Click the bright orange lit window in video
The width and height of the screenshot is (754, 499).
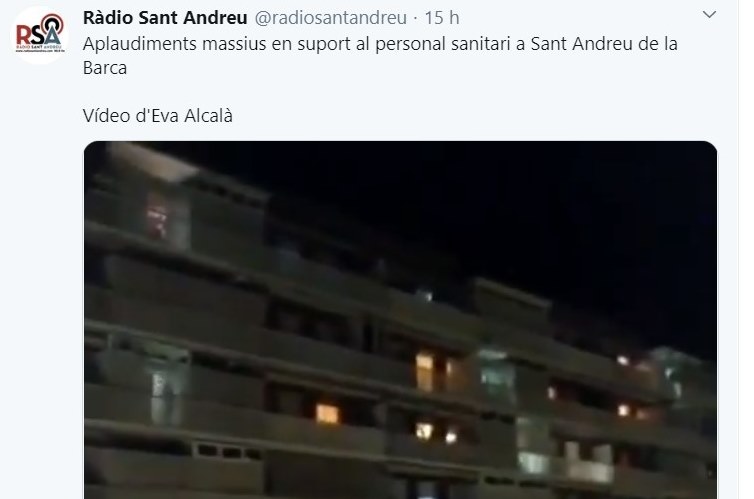click(x=327, y=414)
